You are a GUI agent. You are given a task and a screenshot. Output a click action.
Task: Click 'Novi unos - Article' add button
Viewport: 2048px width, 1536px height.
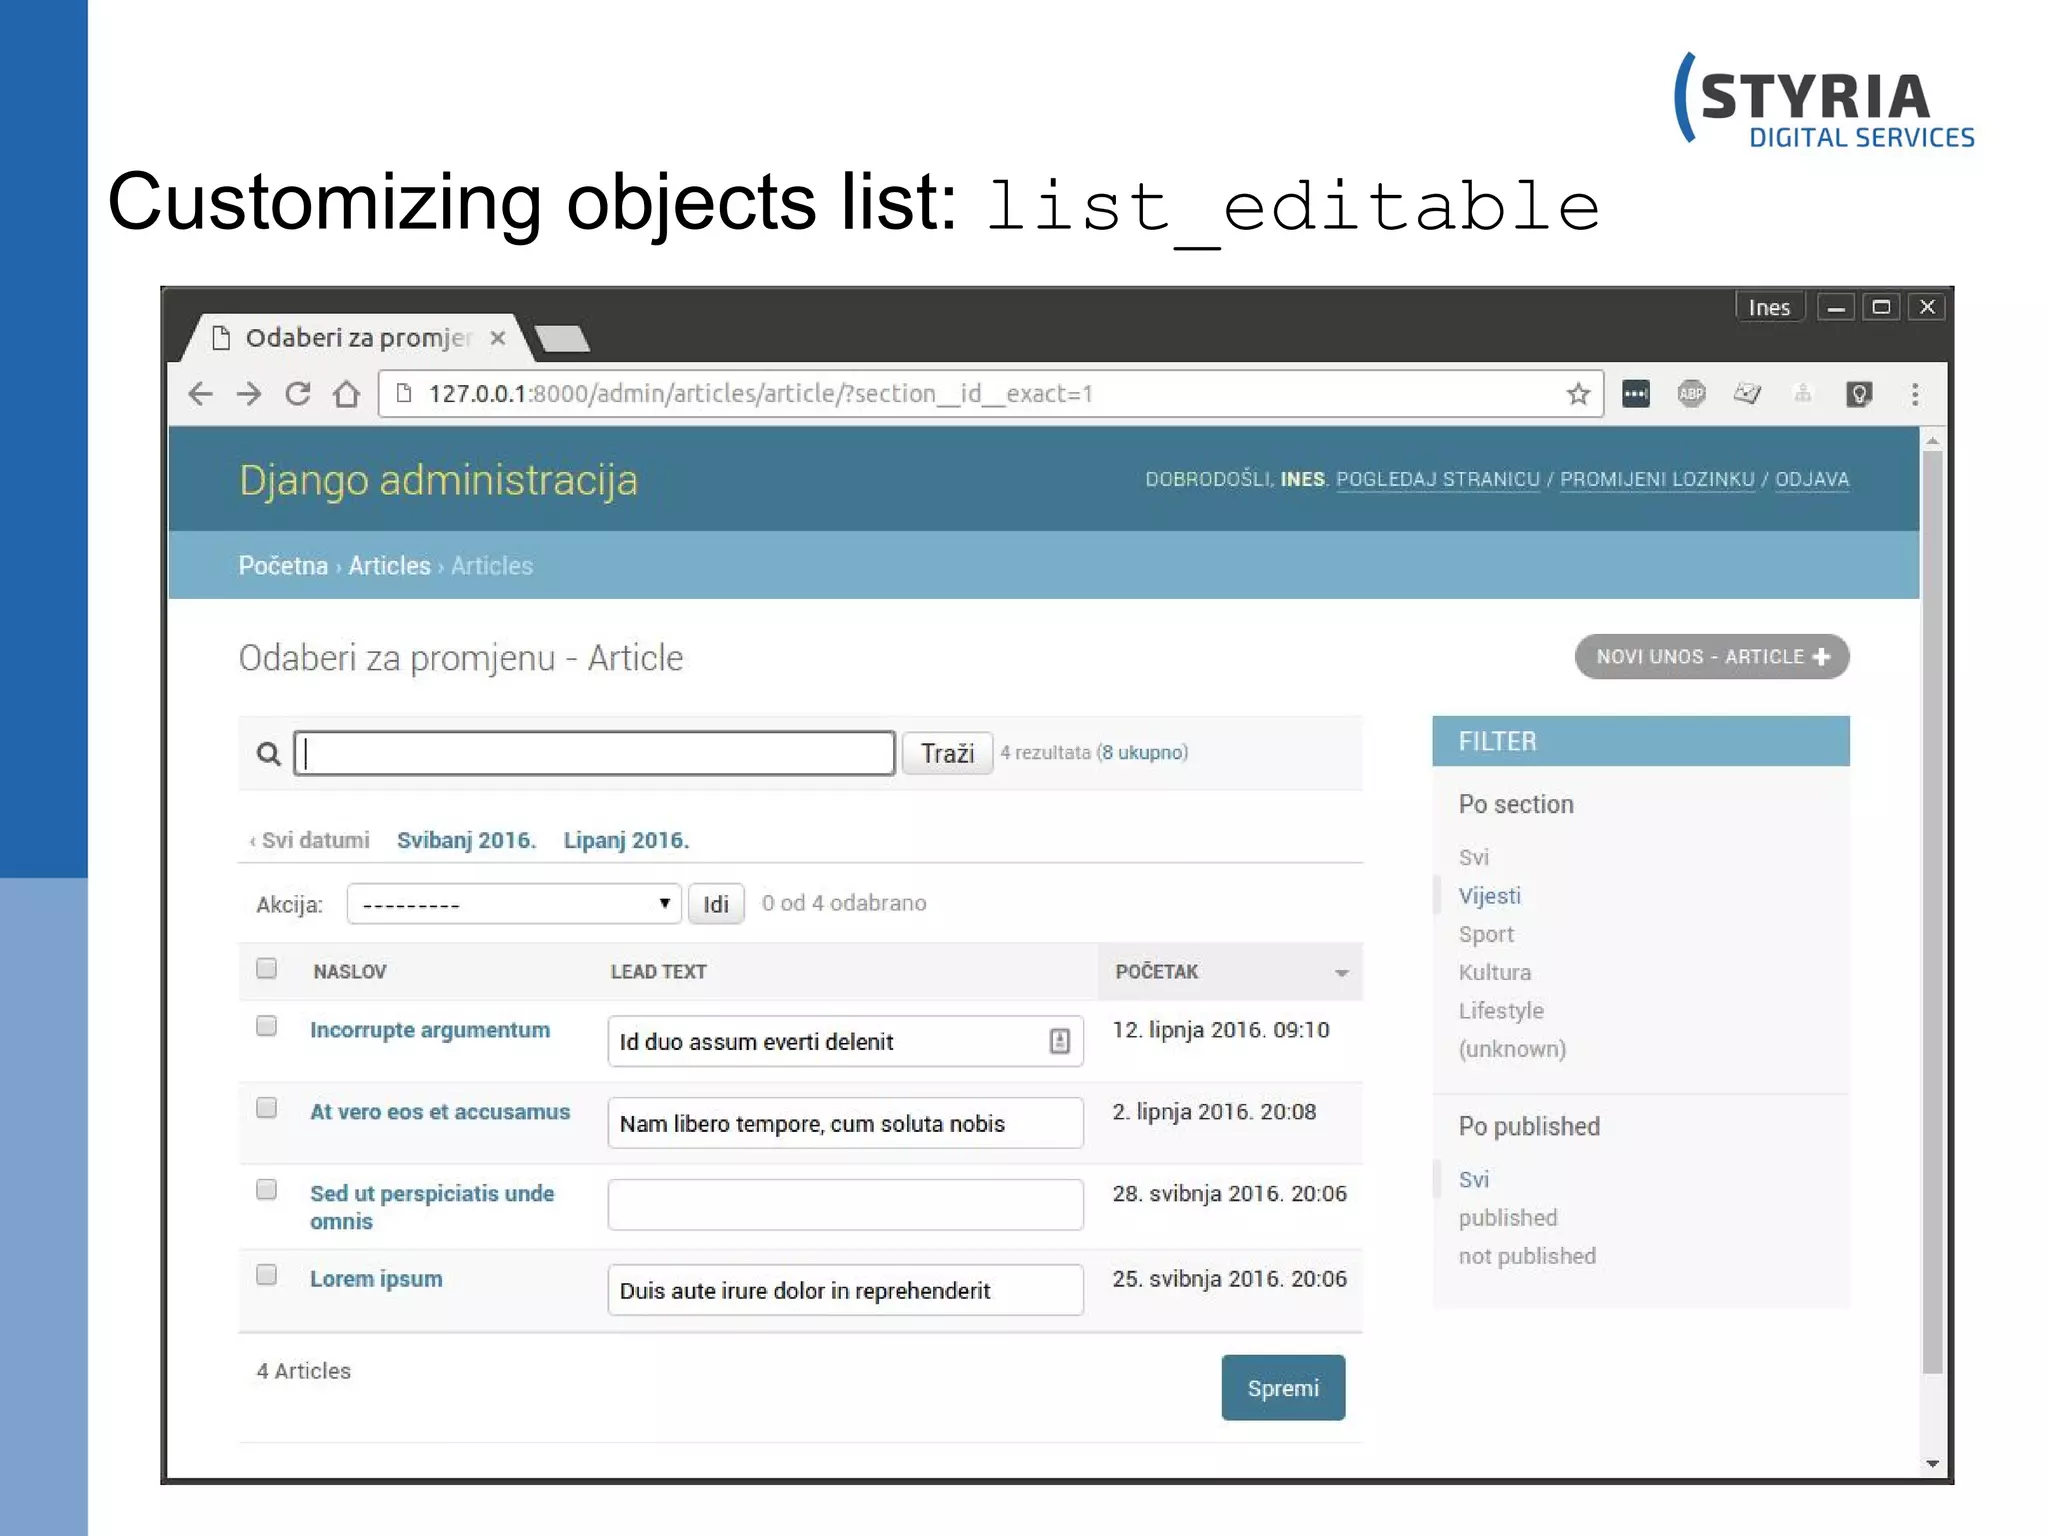(x=1712, y=657)
